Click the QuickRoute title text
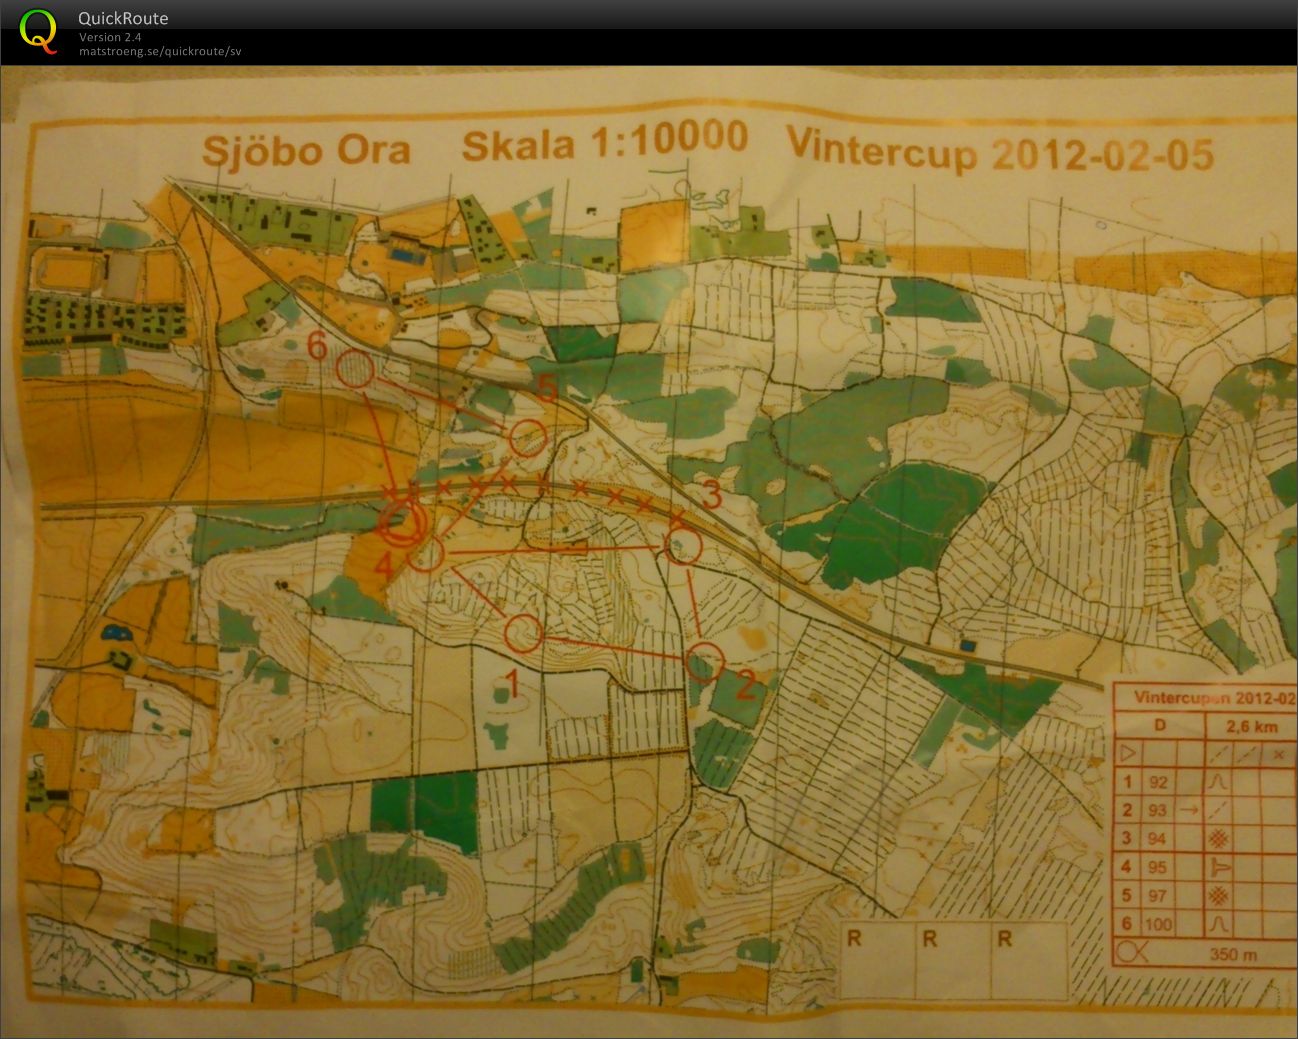This screenshot has height=1039, width=1298. tap(123, 18)
